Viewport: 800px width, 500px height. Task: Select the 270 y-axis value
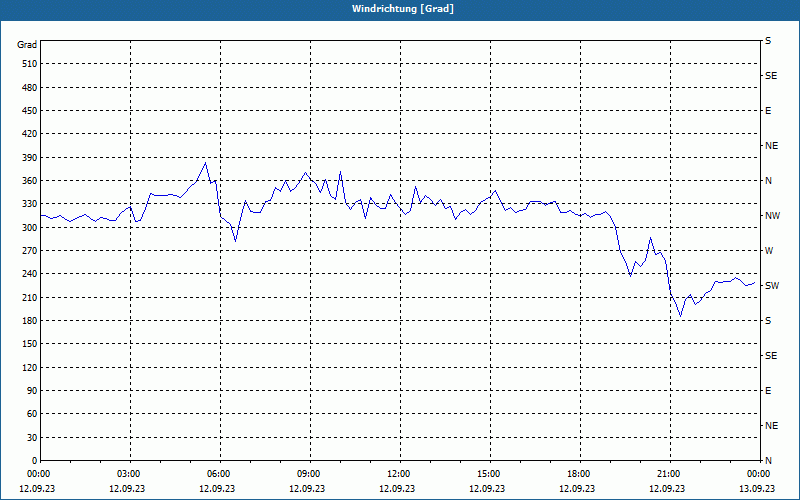[29, 251]
